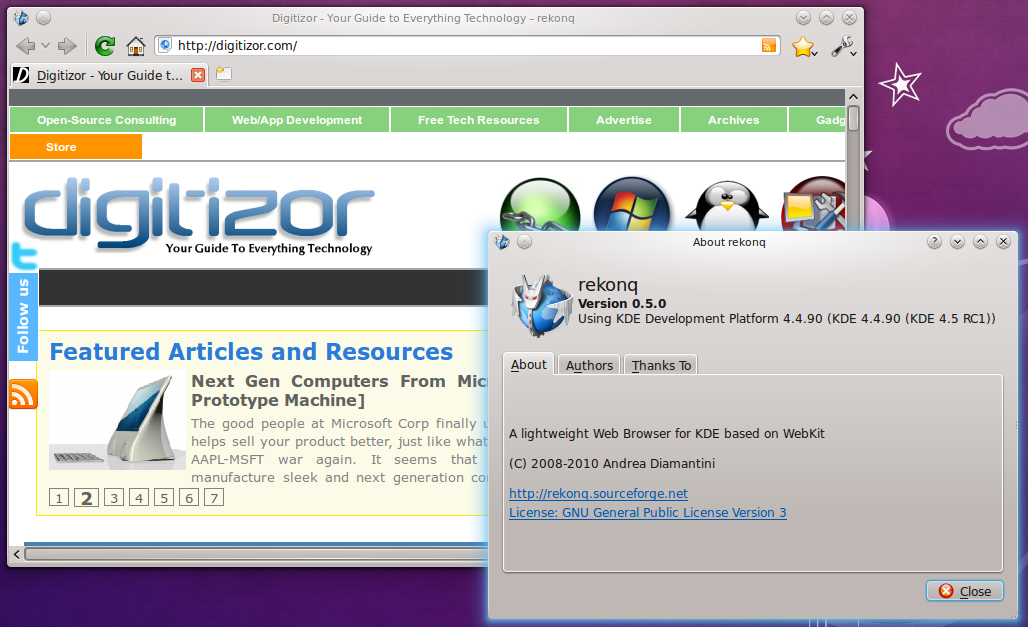This screenshot has height=627, width=1028.
Task: Click the URL address field
Action: point(460,46)
